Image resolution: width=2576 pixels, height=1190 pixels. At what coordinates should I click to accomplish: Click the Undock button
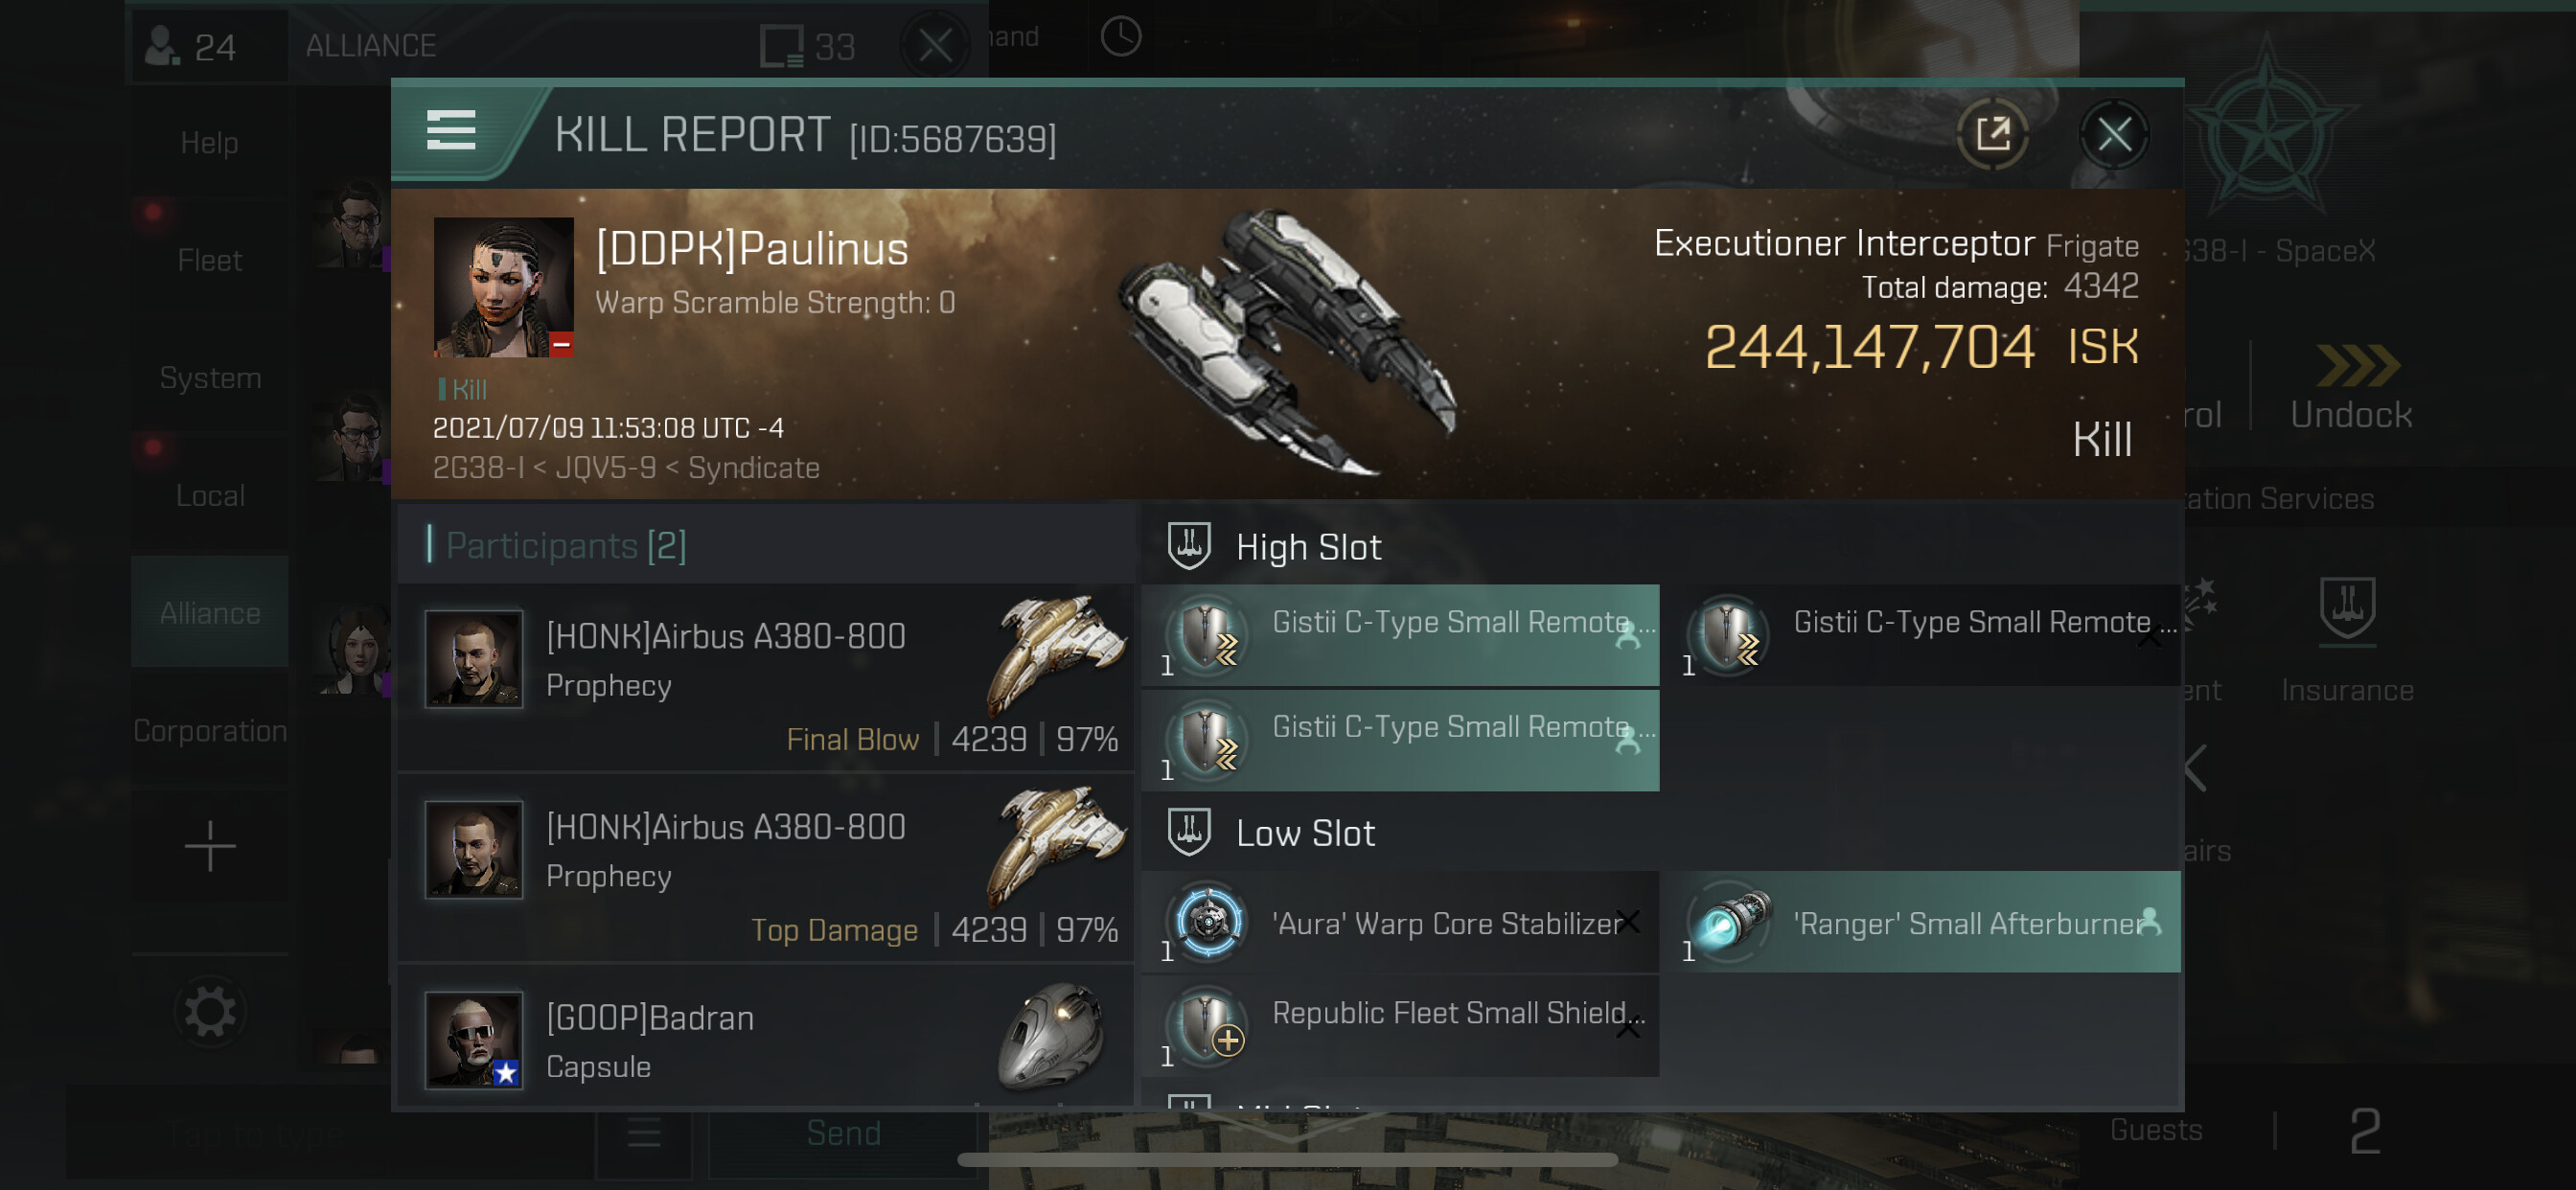pos(2351,388)
